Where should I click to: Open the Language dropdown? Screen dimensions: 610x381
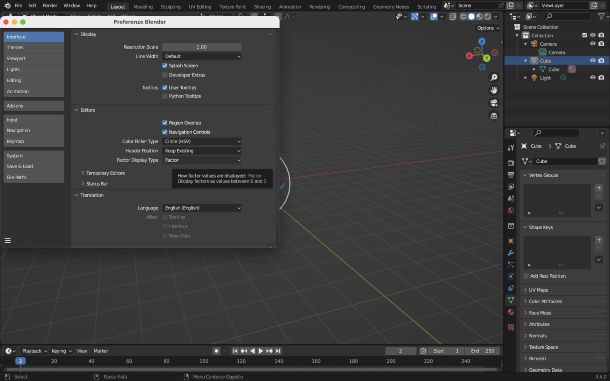click(x=202, y=208)
